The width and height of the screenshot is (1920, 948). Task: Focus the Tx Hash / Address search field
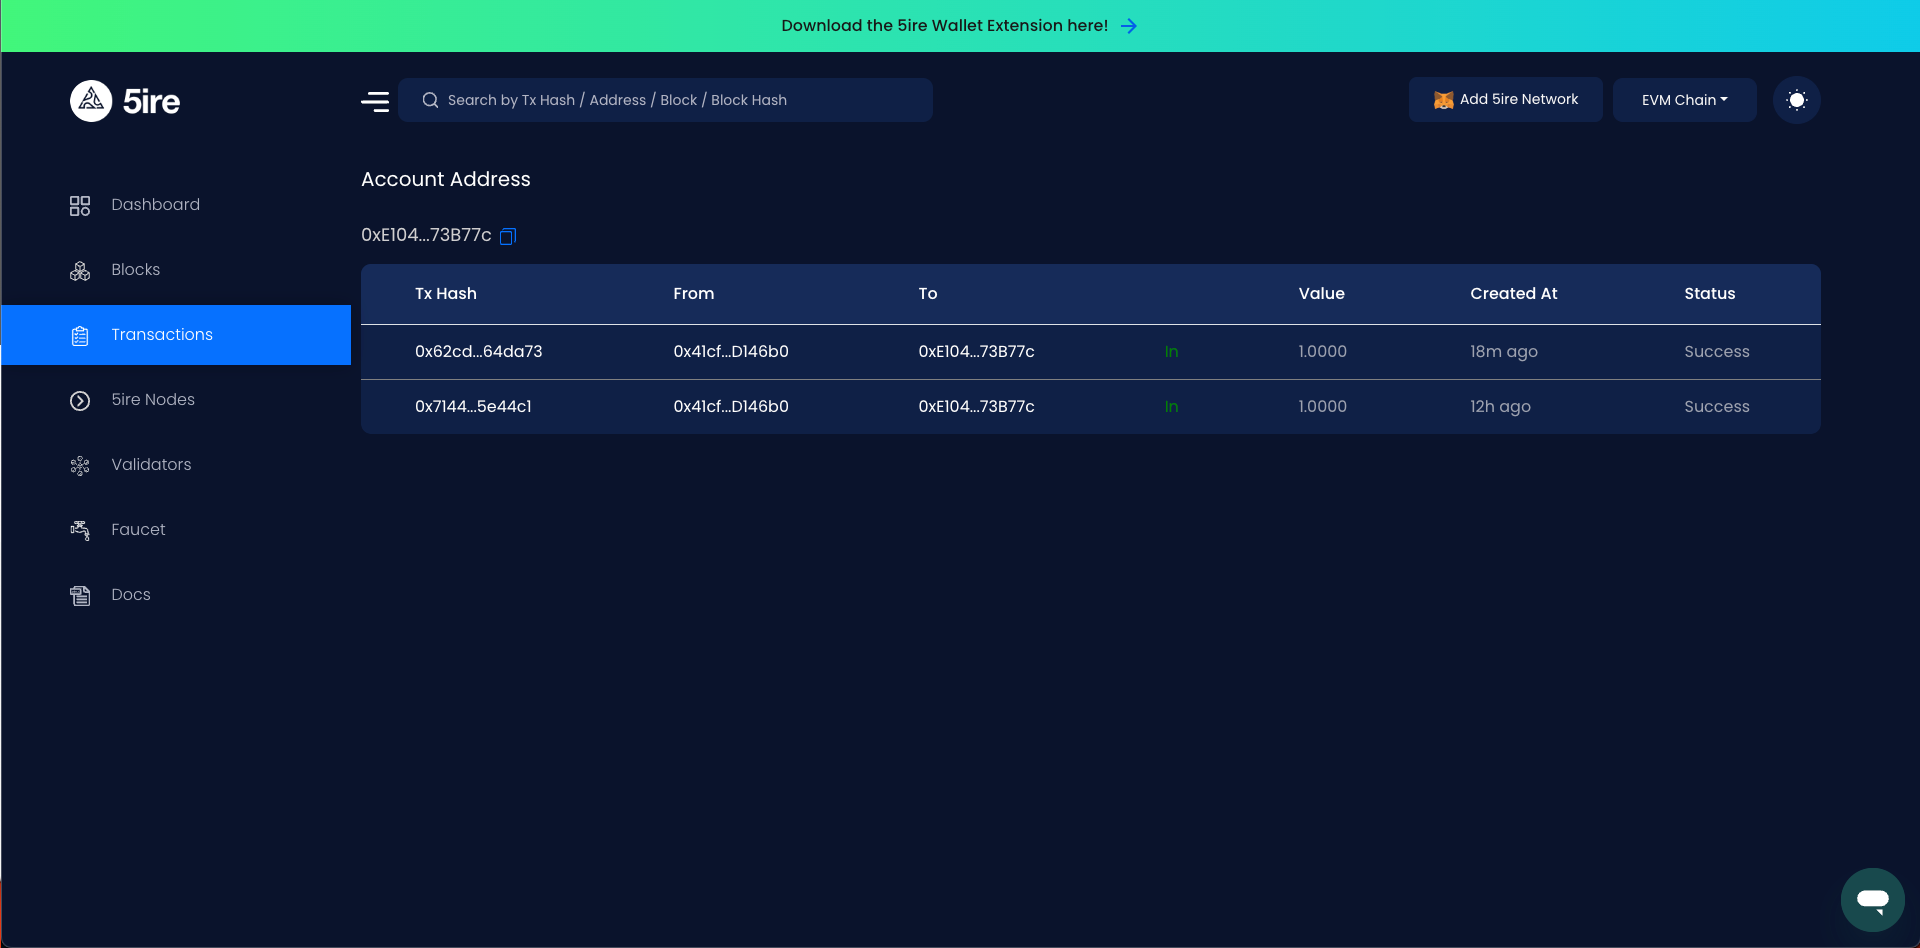[x=665, y=100]
